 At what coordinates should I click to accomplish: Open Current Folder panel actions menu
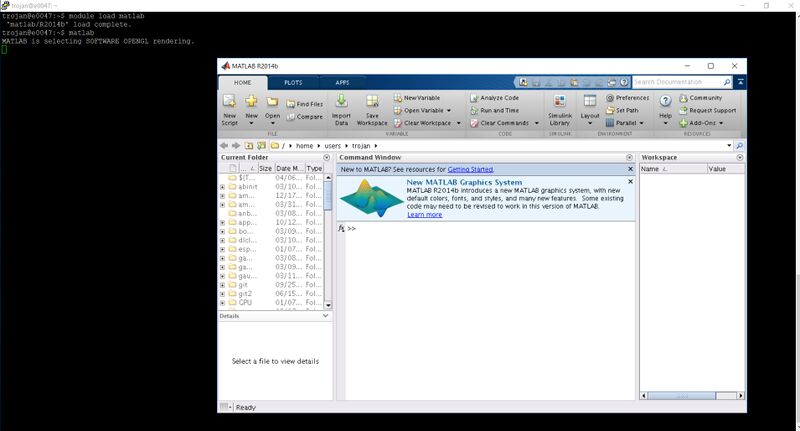pyautogui.click(x=327, y=158)
